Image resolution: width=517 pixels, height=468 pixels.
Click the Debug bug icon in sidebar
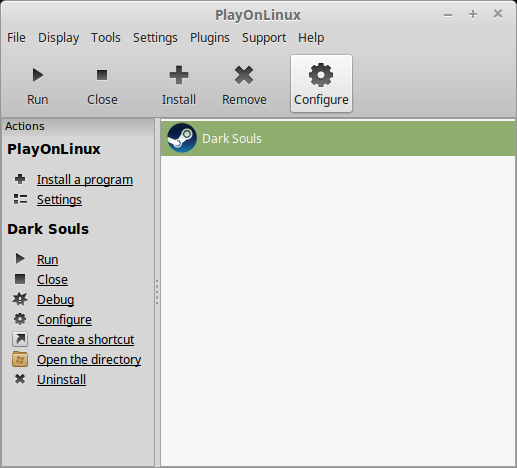point(20,299)
